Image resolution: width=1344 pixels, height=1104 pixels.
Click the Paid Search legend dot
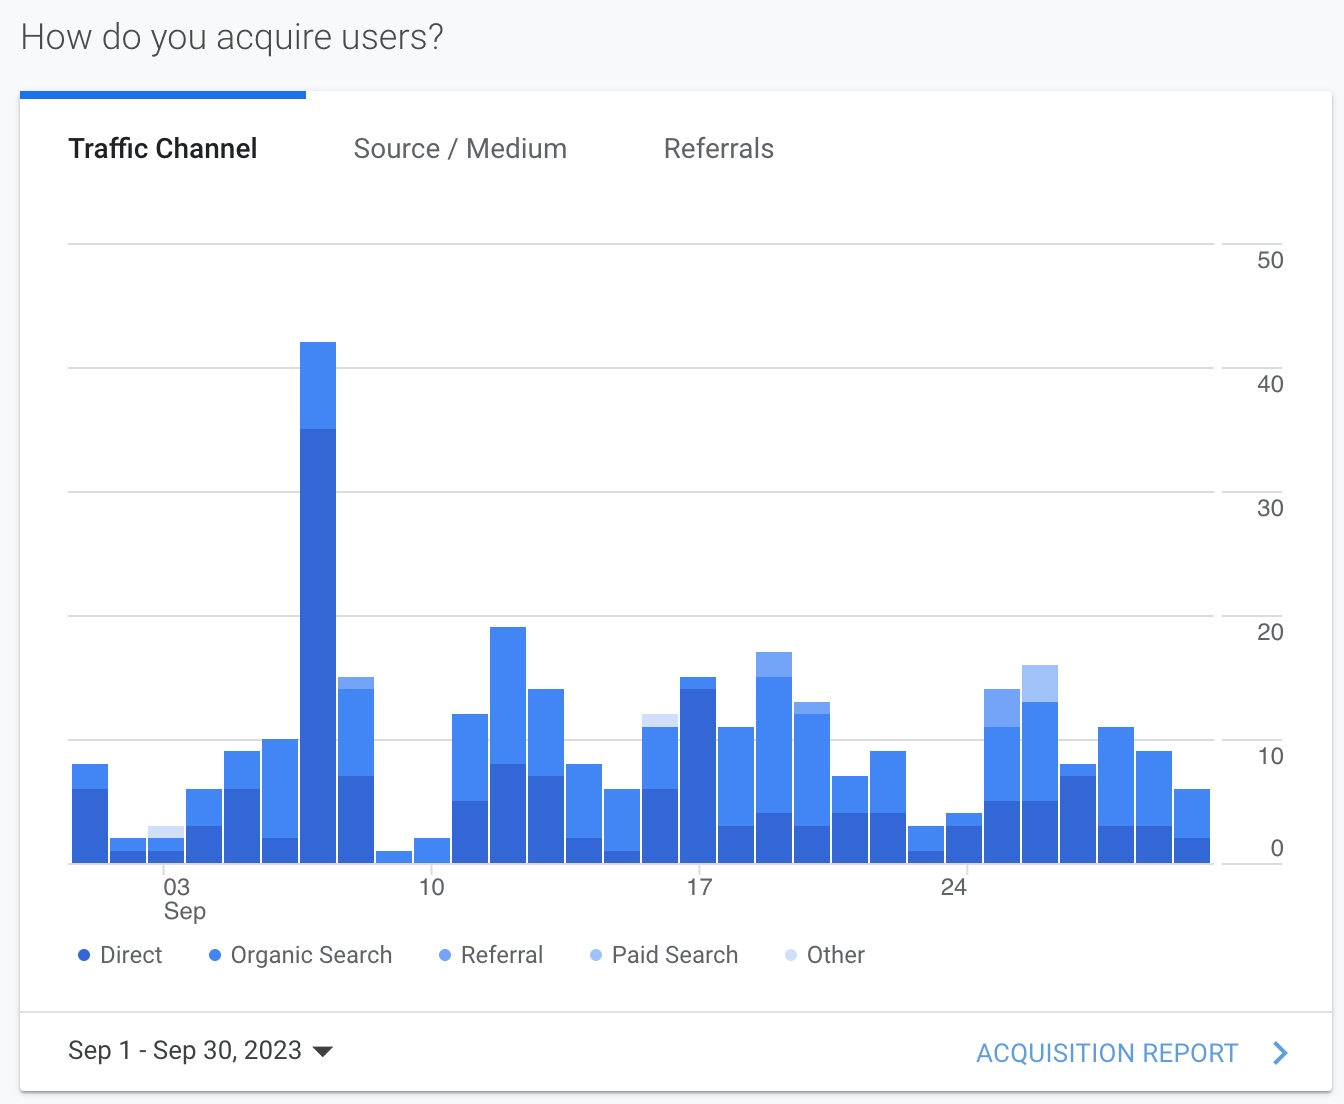[596, 956]
